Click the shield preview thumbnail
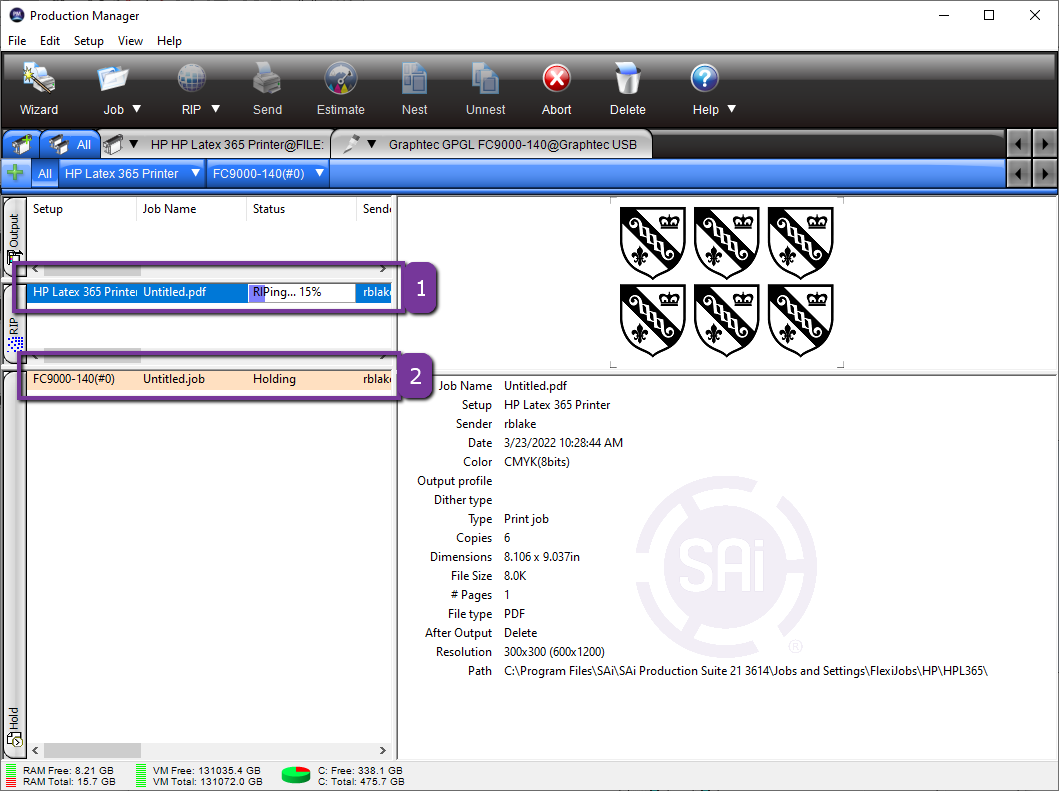The width and height of the screenshot is (1059, 791). pos(726,282)
